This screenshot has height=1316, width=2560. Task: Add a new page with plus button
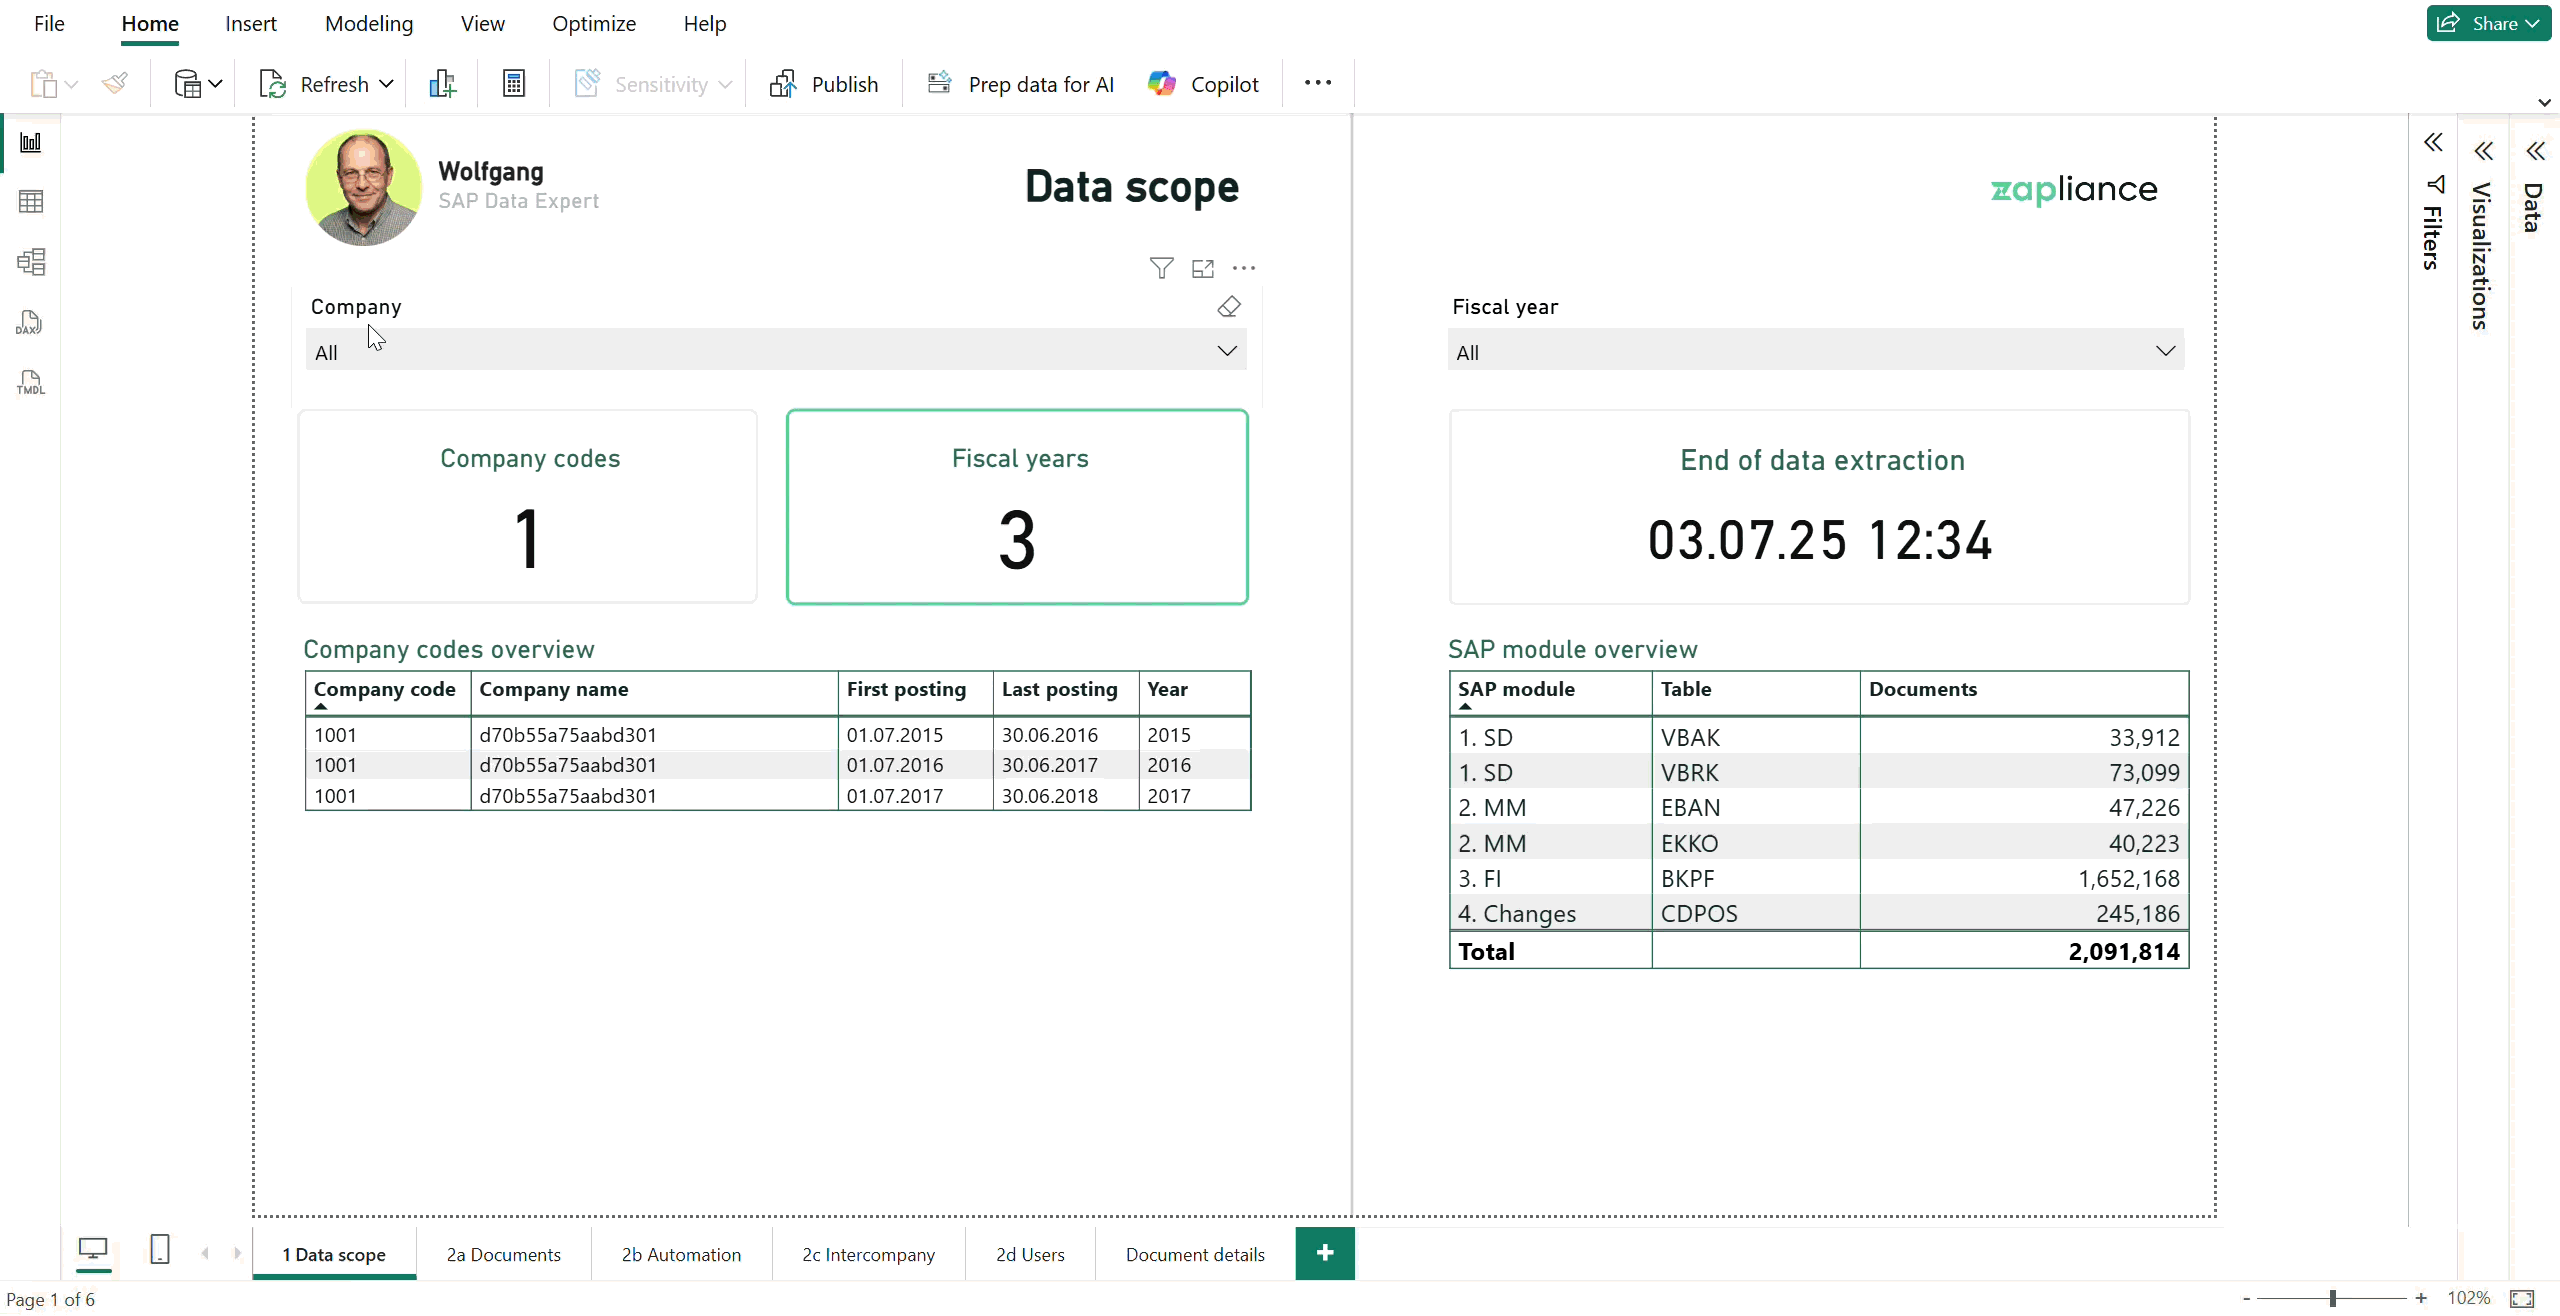pyautogui.click(x=1325, y=1253)
